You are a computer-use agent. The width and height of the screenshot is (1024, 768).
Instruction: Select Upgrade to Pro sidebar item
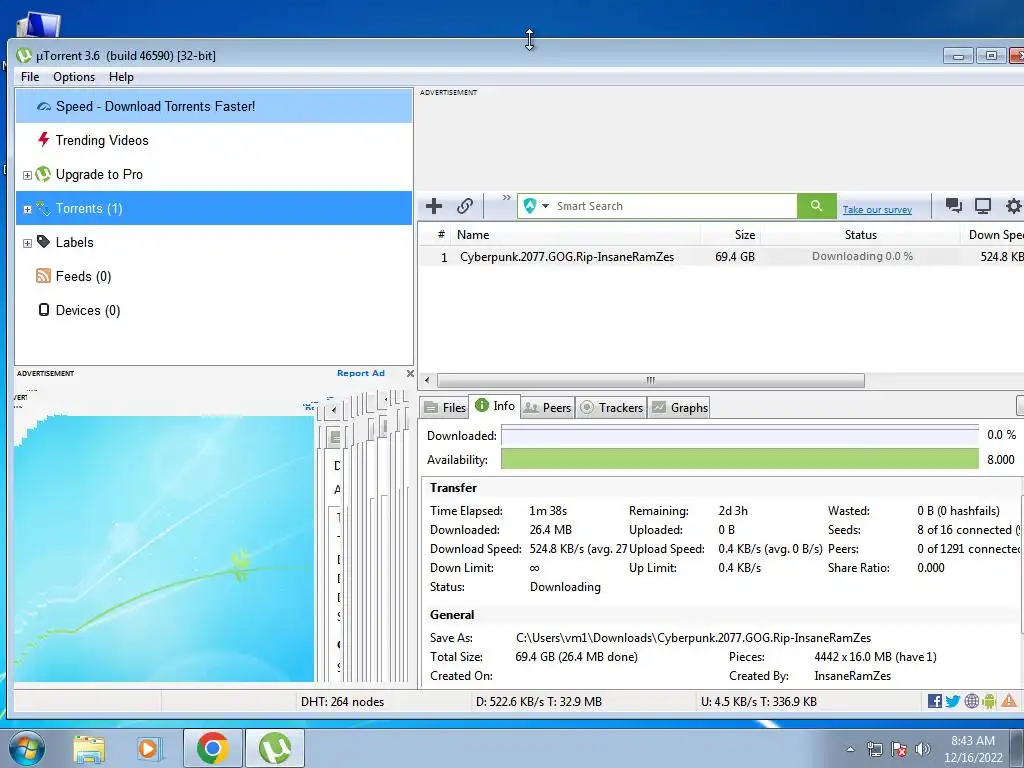click(x=99, y=174)
